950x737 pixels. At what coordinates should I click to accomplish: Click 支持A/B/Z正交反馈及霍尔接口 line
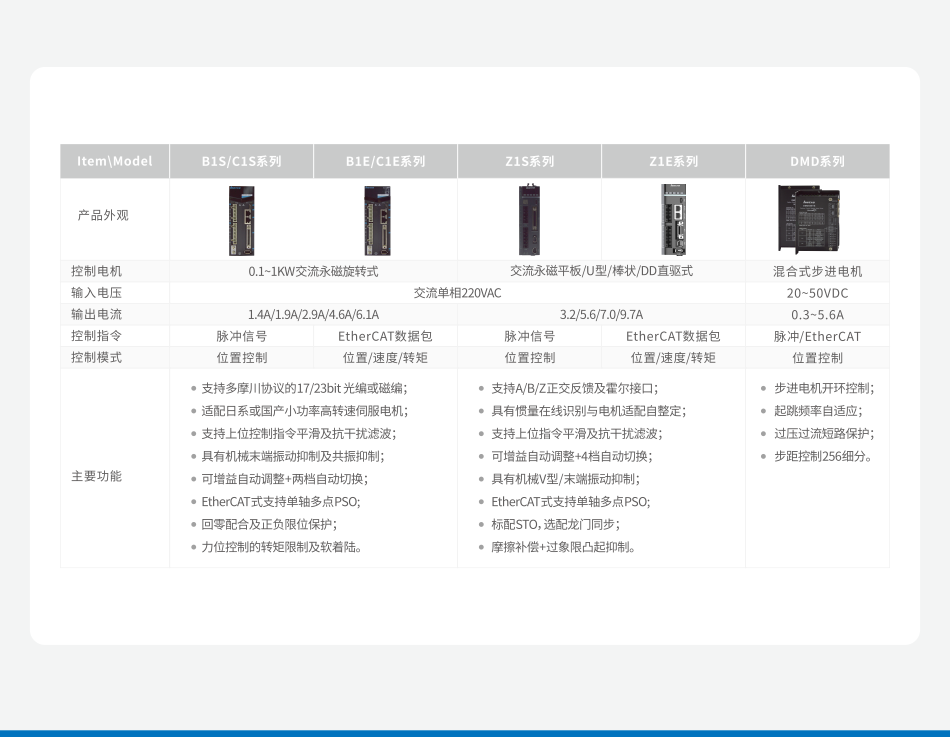574,389
